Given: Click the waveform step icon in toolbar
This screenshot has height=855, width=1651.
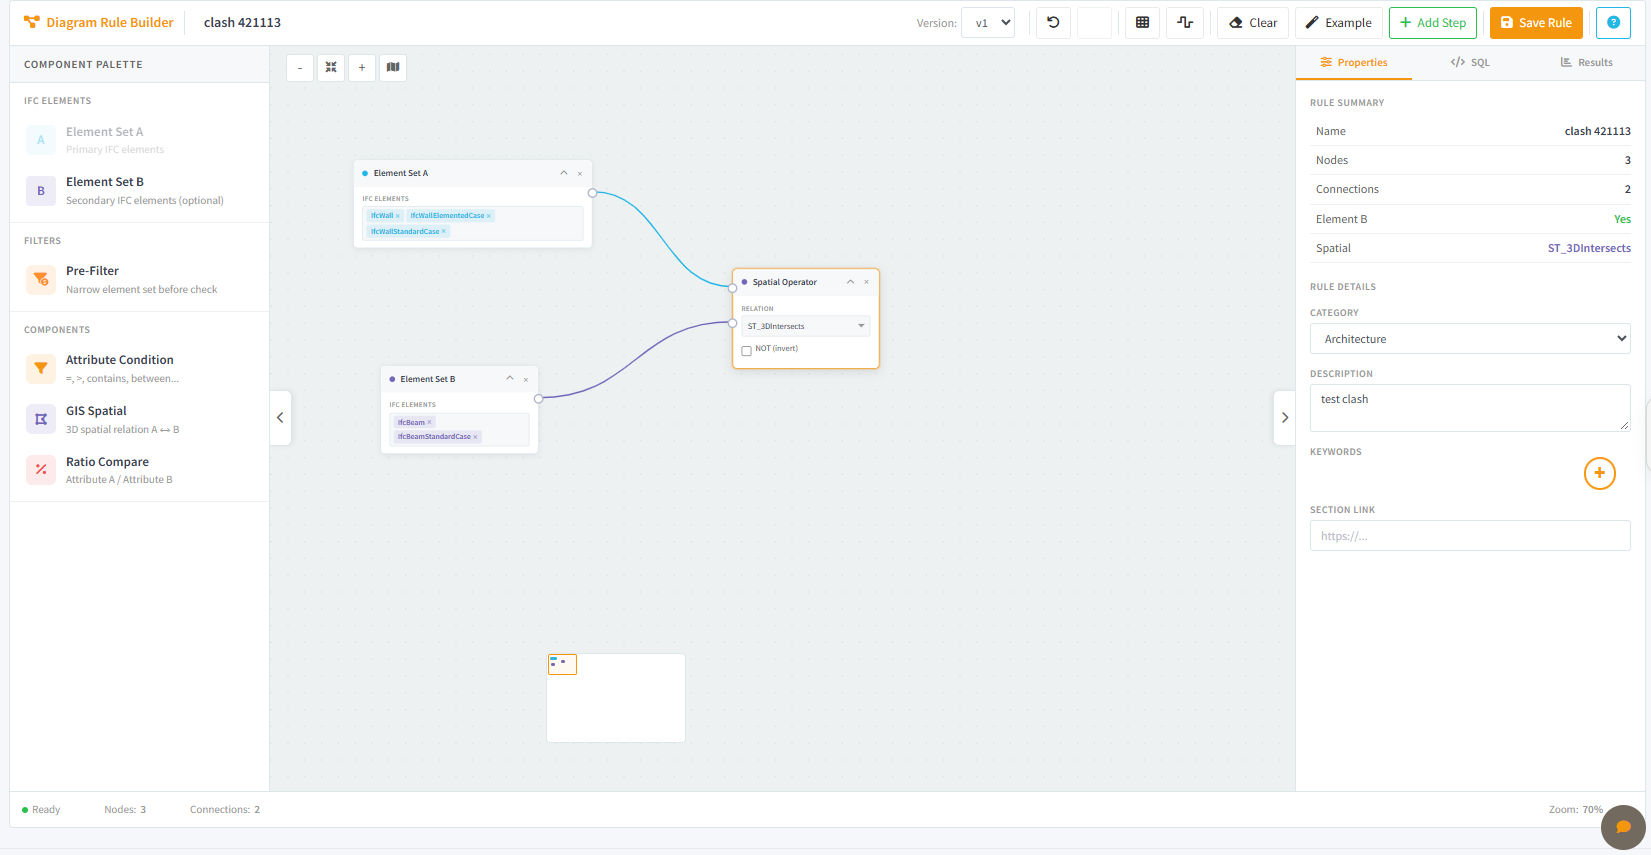Looking at the screenshot, I should 1185,22.
